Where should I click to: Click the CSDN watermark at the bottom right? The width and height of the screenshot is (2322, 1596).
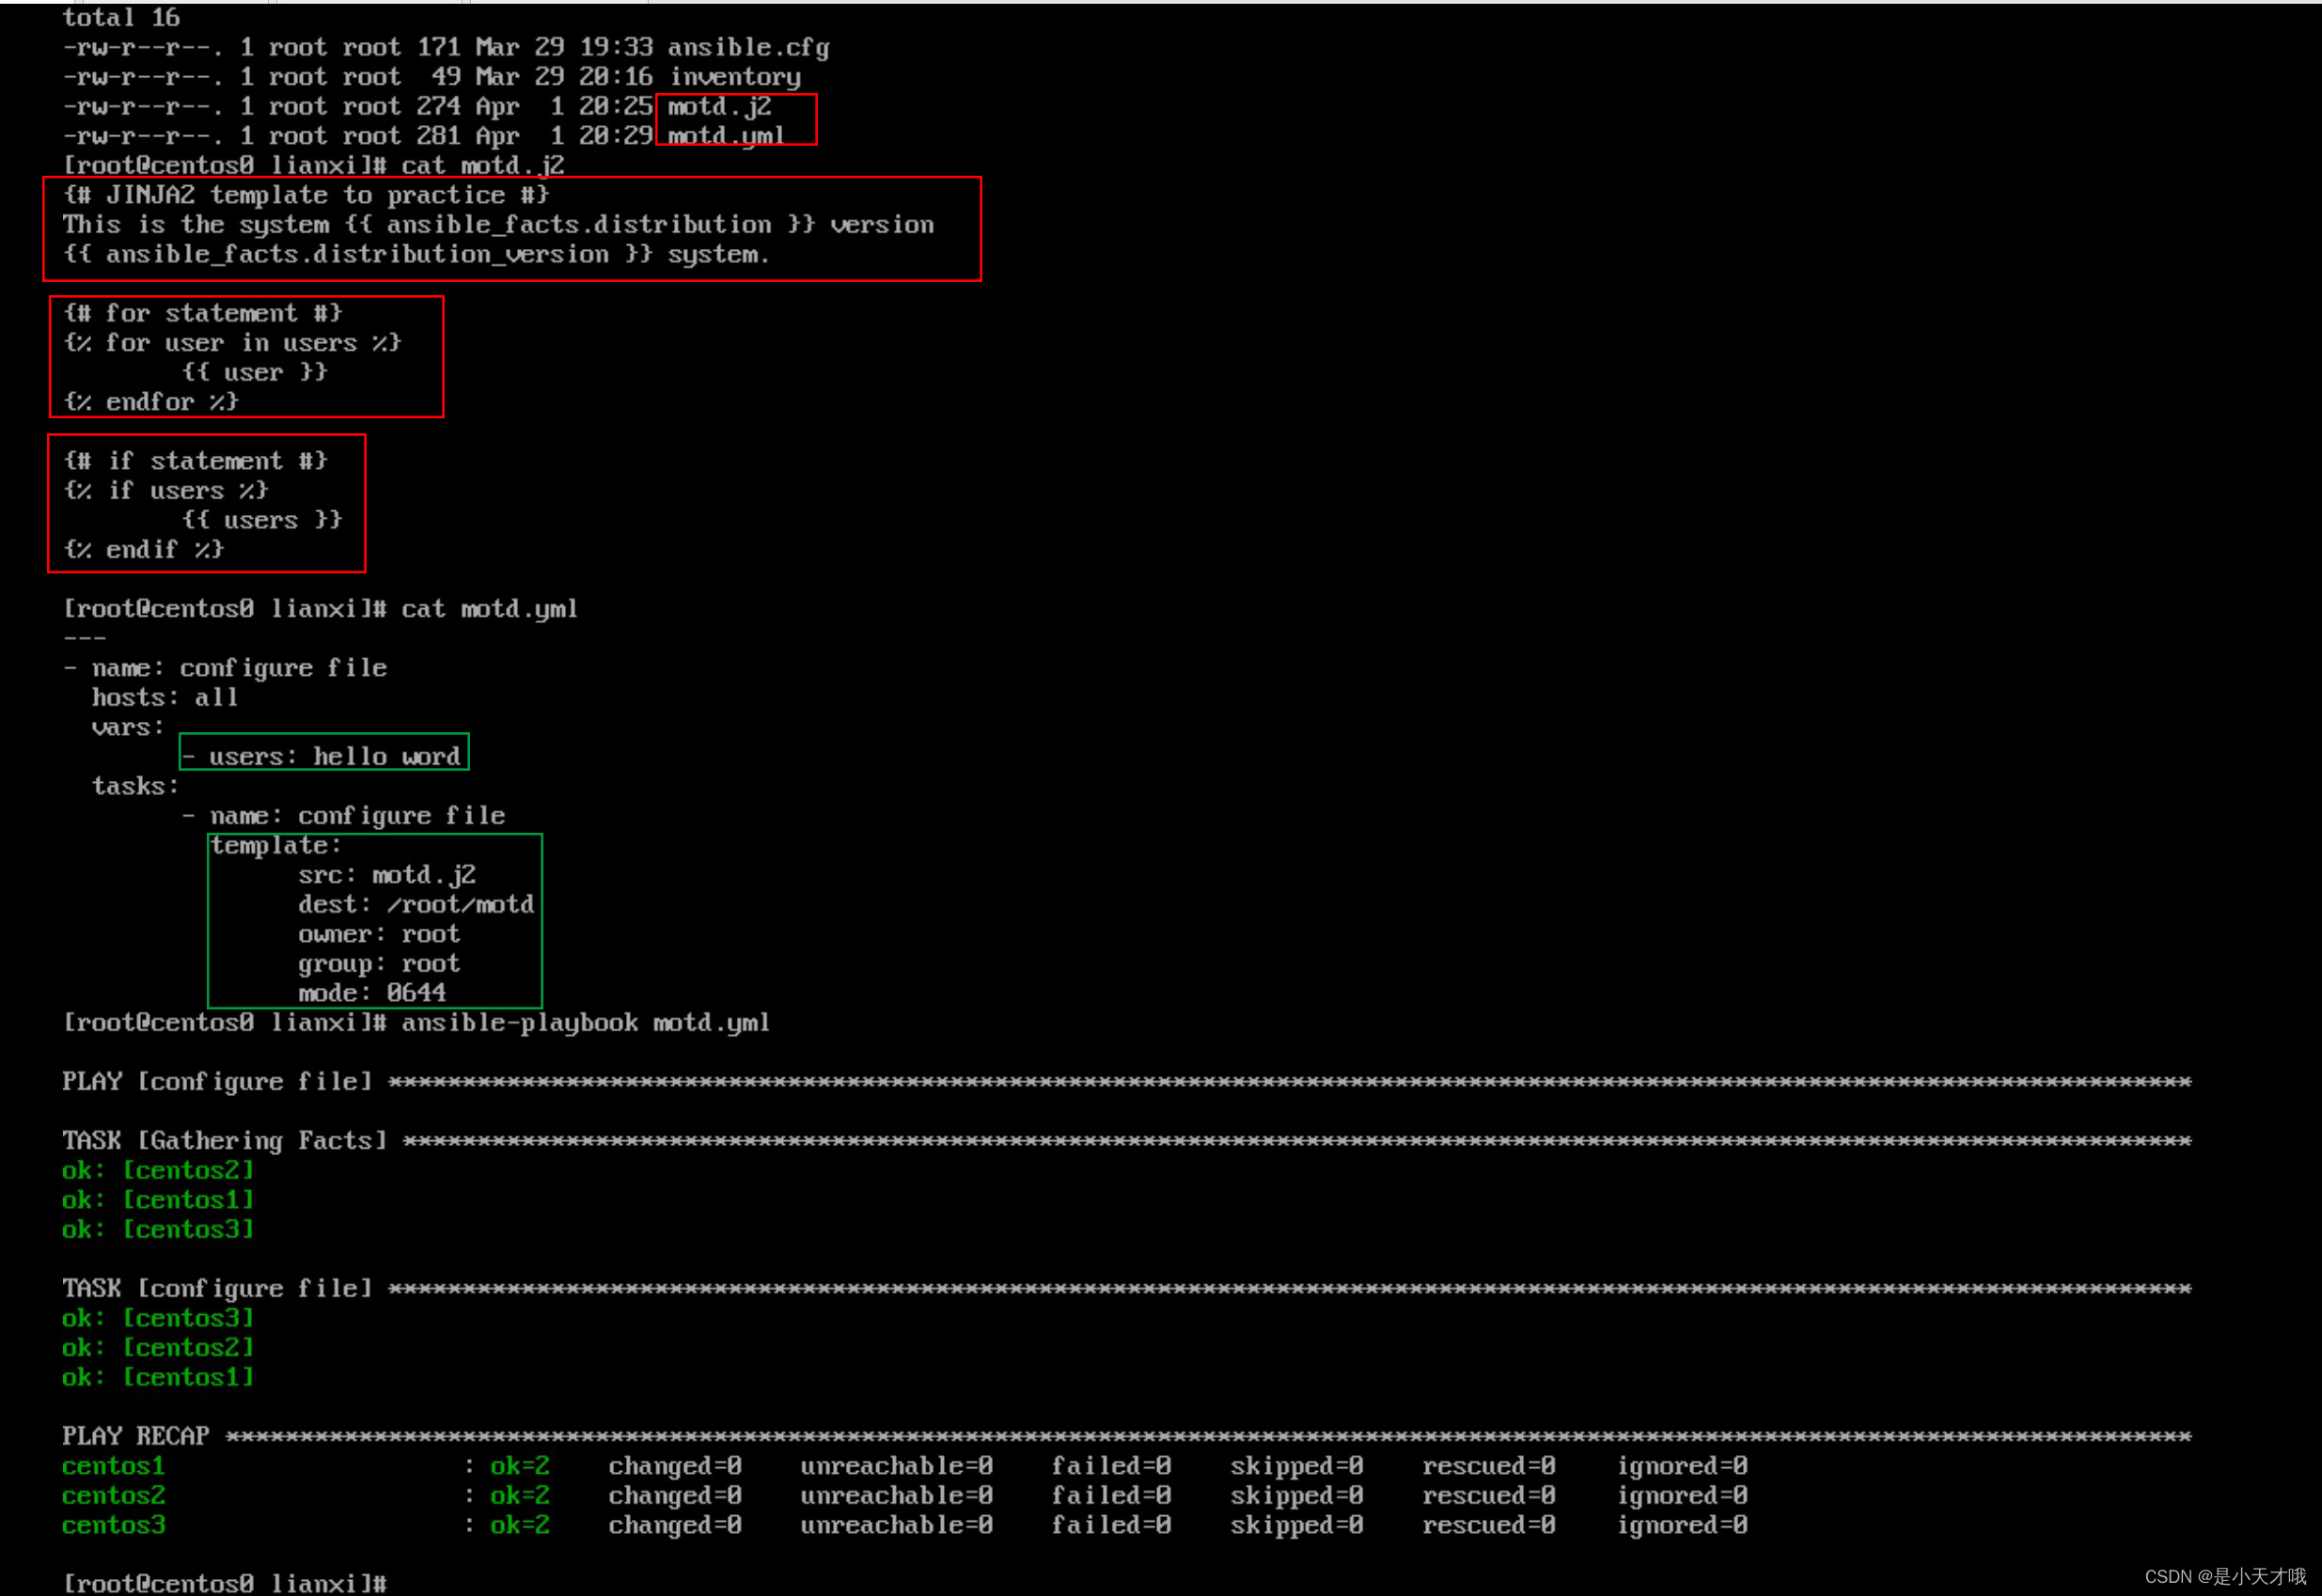click(2224, 1577)
